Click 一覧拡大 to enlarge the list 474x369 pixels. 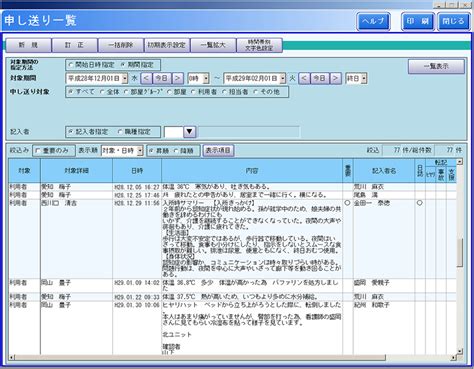(x=213, y=45)
